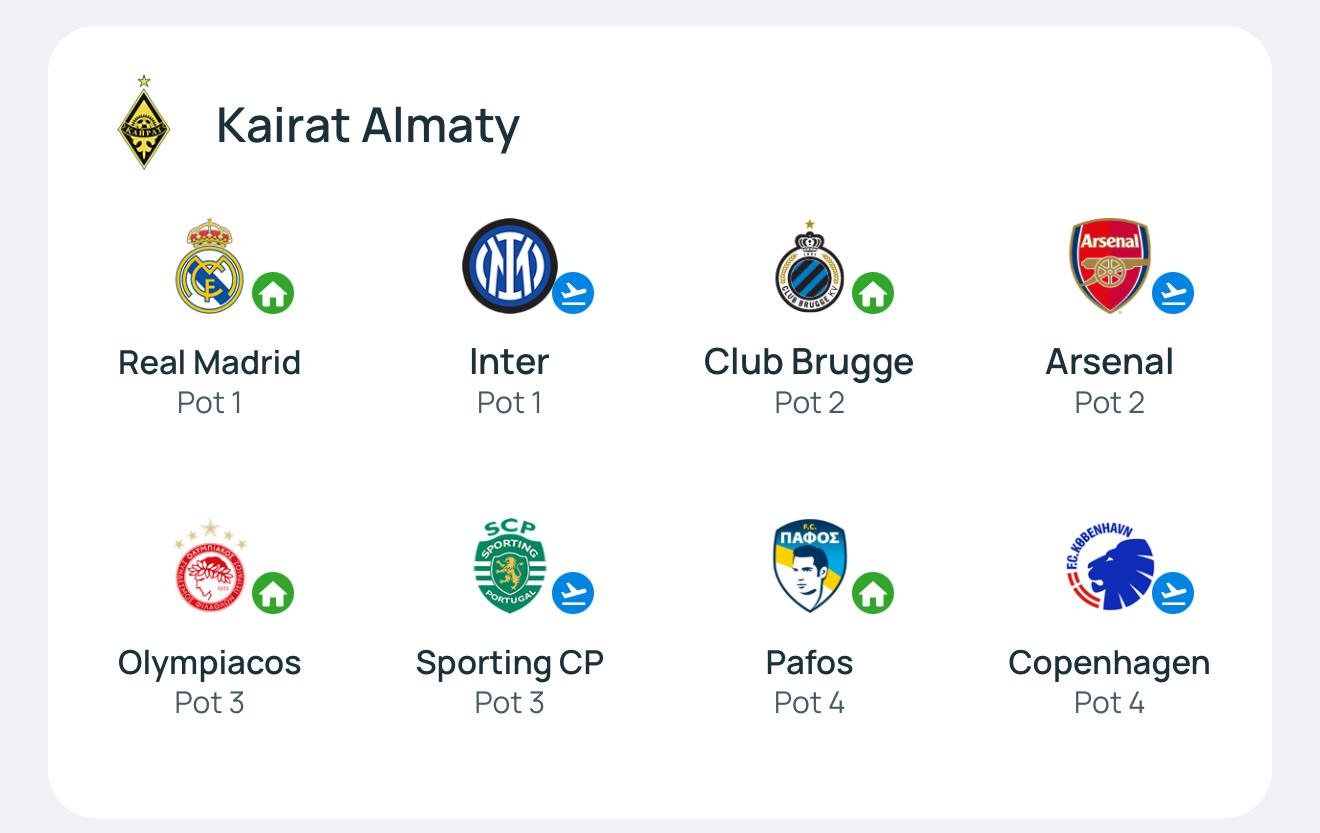Open the Copenhagen team name link
This screenshot has height=833, width=1320.
coord(1109,662)
